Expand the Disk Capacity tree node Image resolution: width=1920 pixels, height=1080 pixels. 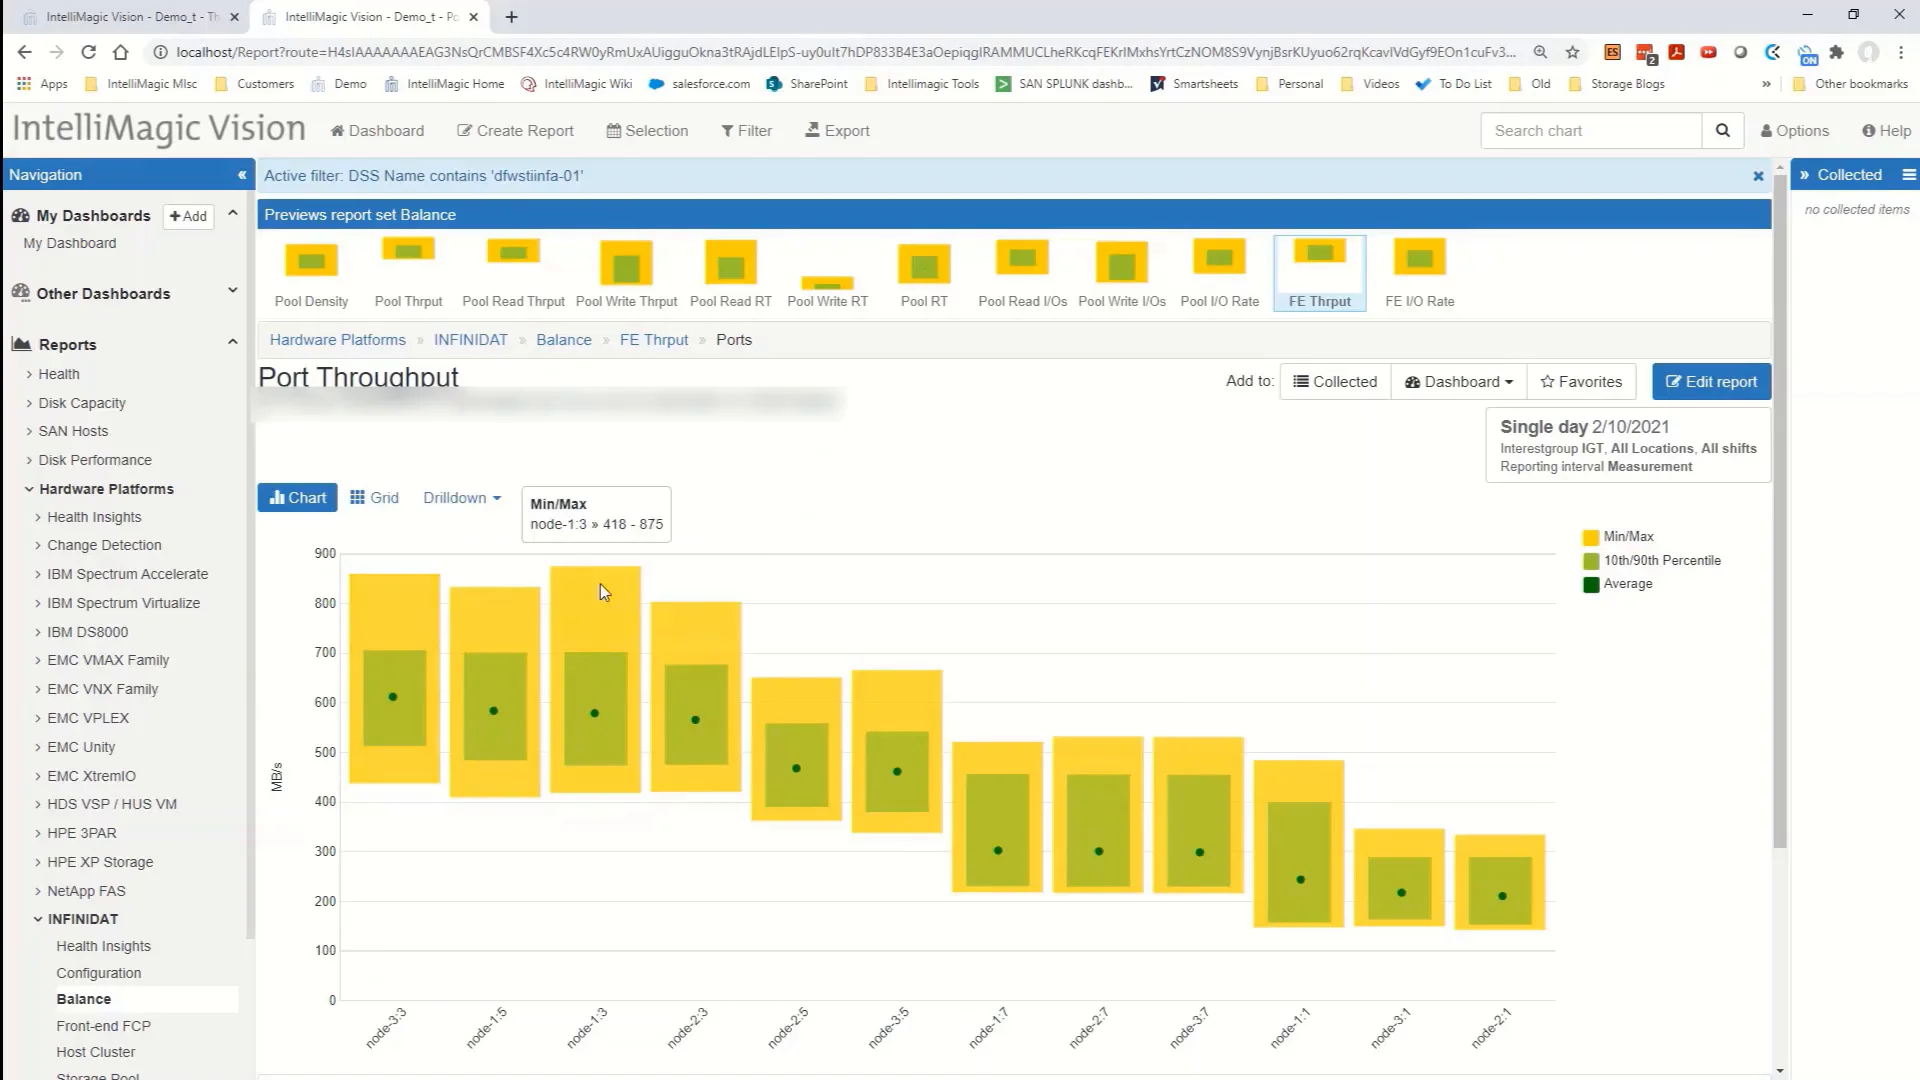(29, 403)
